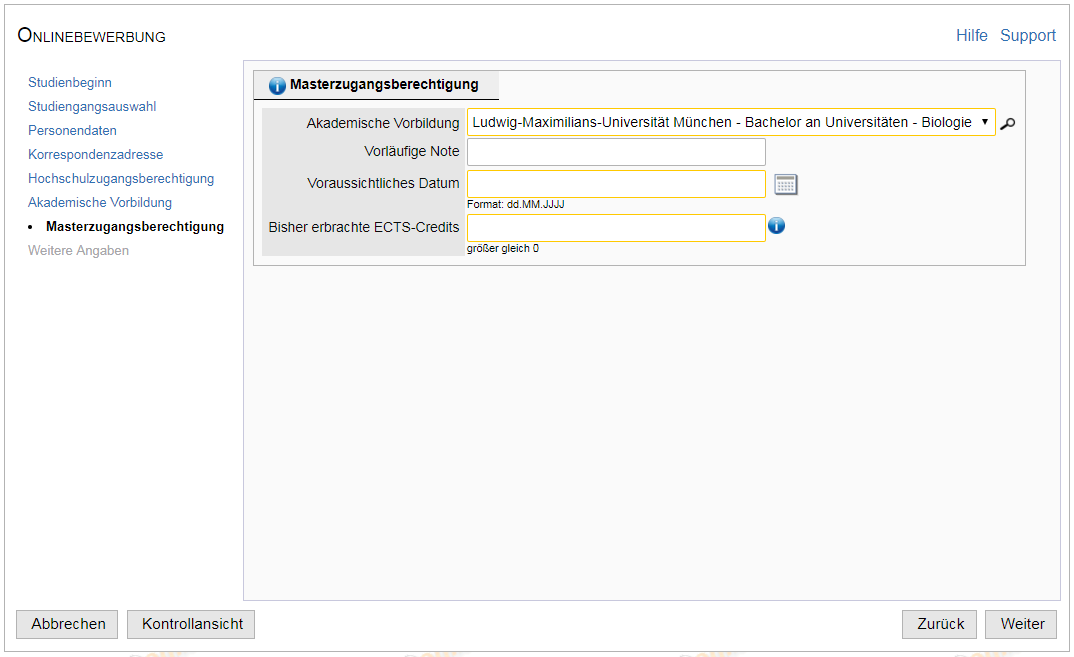Click into the Voraussichtliches Datum field
Screen dimensions: 1074x657
[x=616, y=184]
